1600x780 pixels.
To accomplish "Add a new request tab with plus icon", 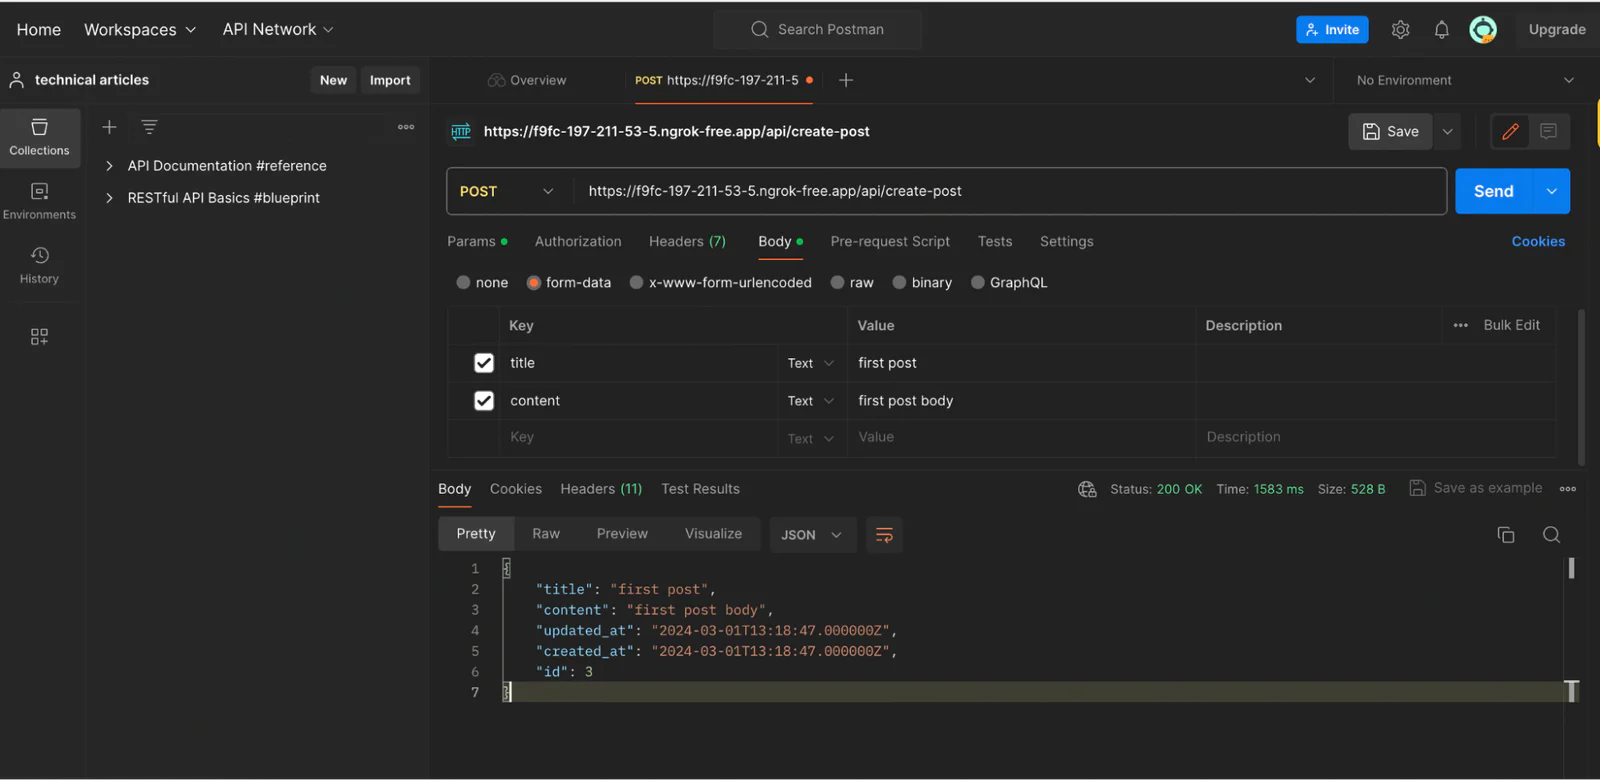I will 846,80.
